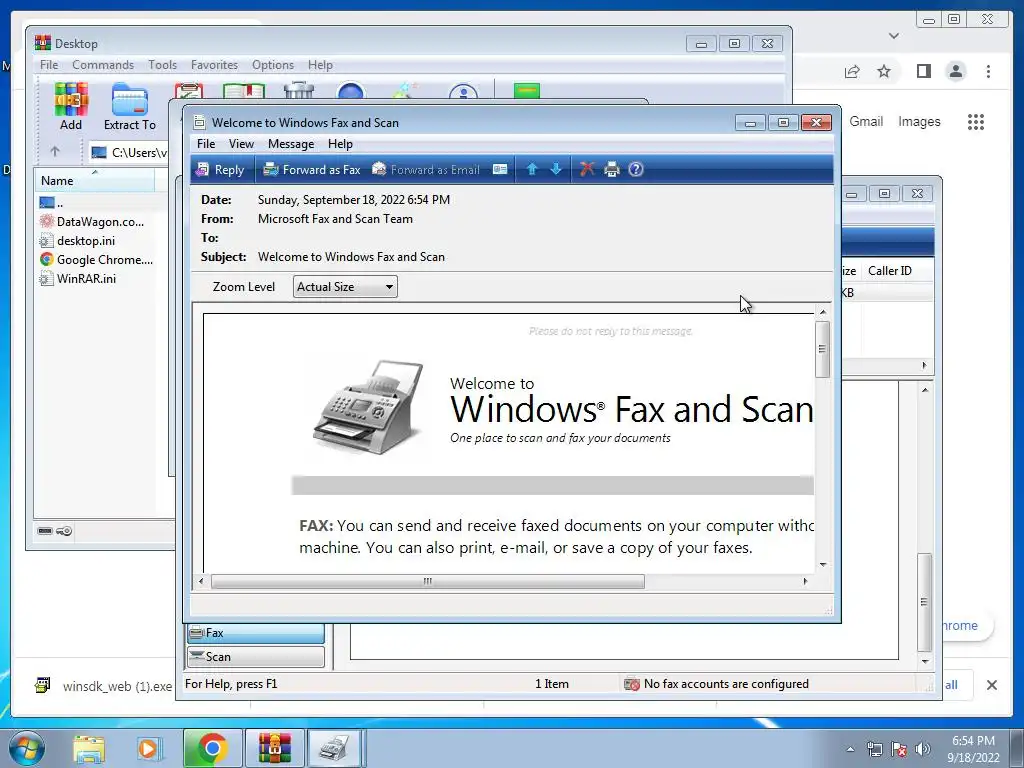Click the Caller ID column header
This screenshot has width=1024, height=768.
click(x=889, y=270)
